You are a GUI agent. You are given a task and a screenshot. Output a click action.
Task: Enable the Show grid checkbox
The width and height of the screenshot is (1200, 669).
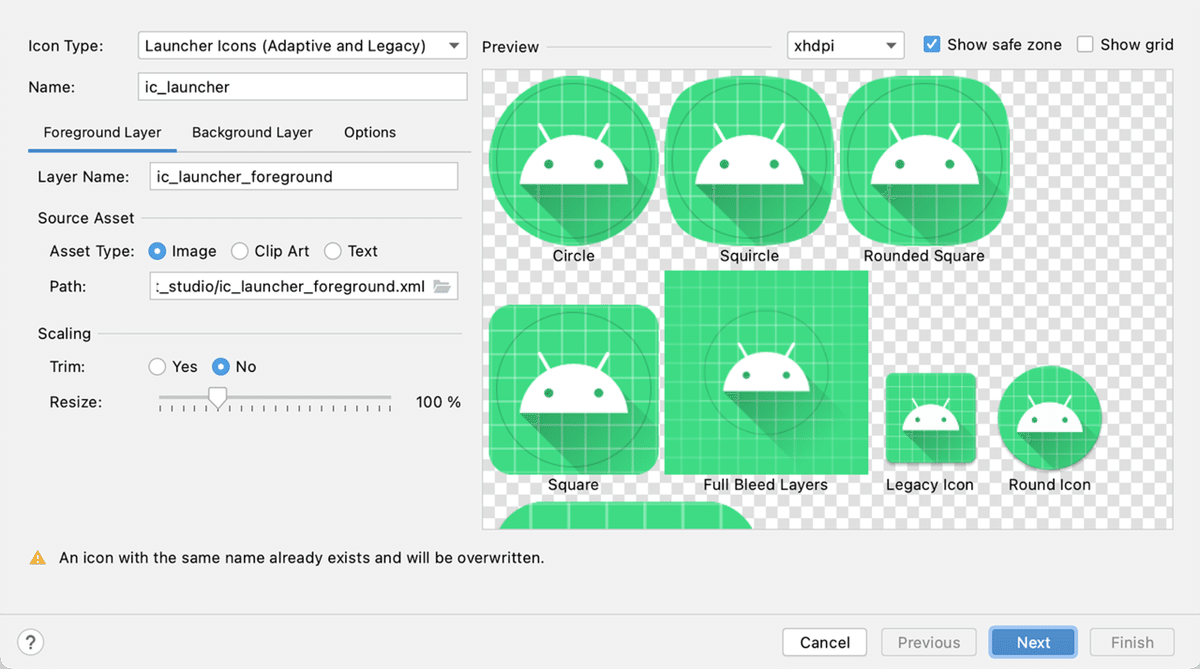(x=1085, y=44)
